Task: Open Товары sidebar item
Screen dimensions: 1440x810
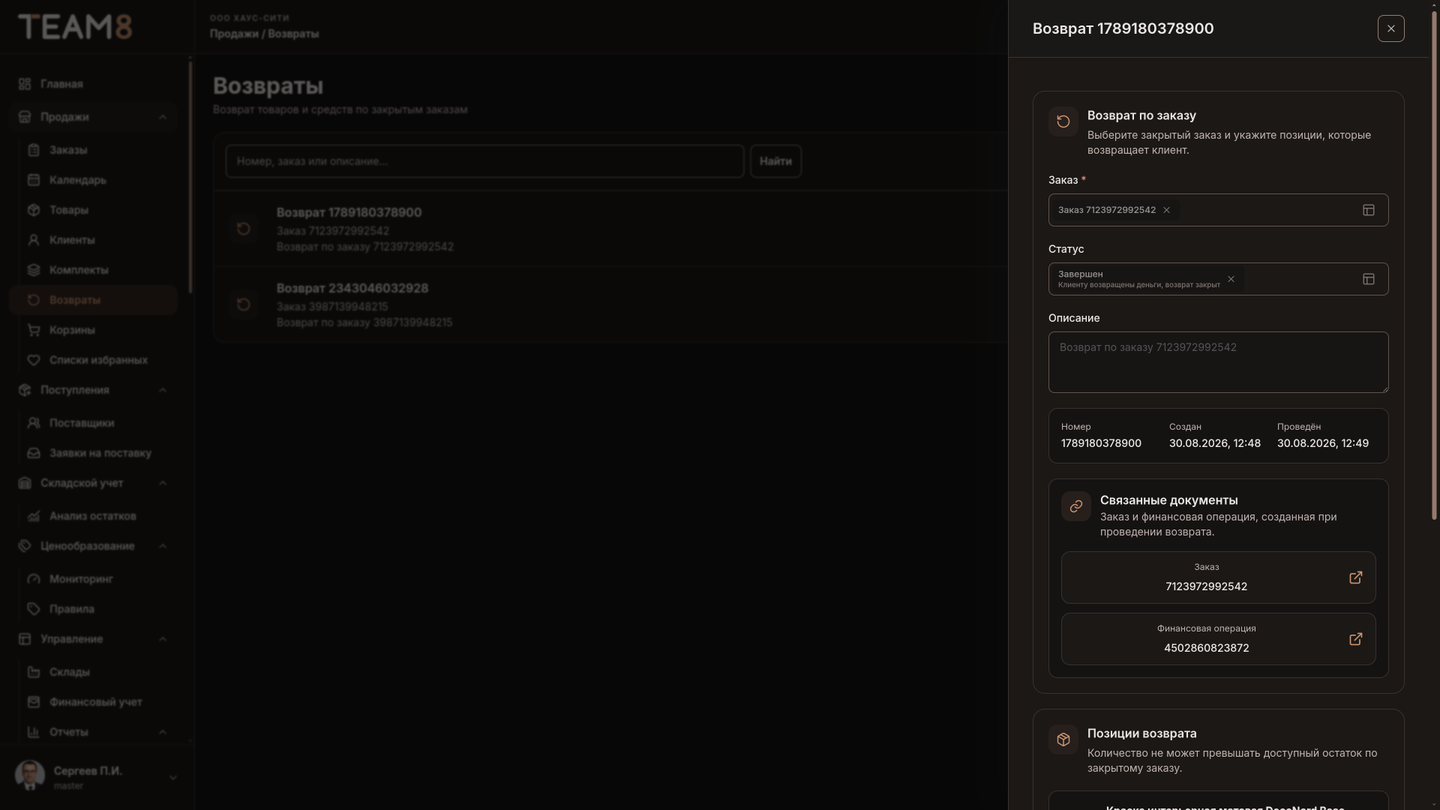Action: (x=93, y=210)
